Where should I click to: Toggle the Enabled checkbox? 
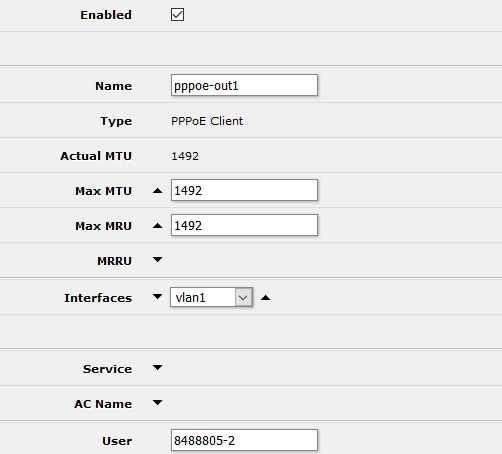click(x=177, y=15)
